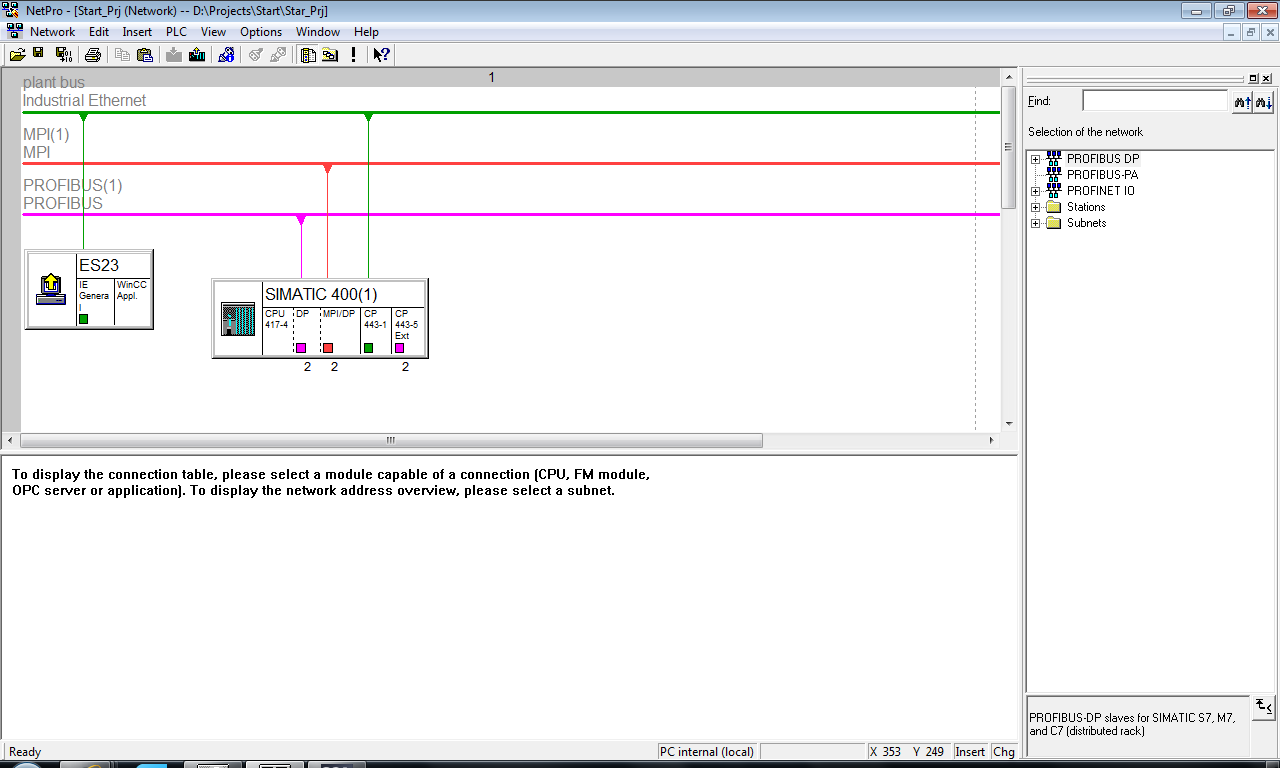Screen dimensions: 1280x768
Task: Select the CPU 417-4 module
Action: [277, 331]
